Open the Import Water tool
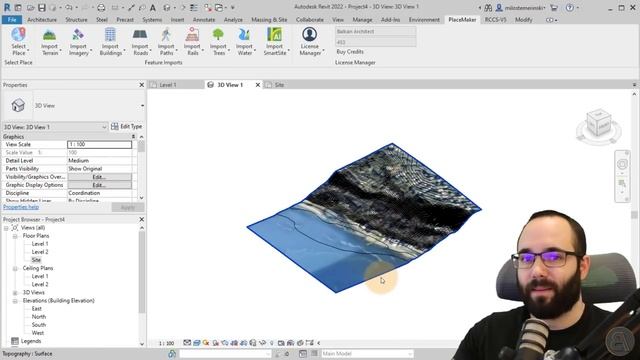 click(x=244, y=42)
